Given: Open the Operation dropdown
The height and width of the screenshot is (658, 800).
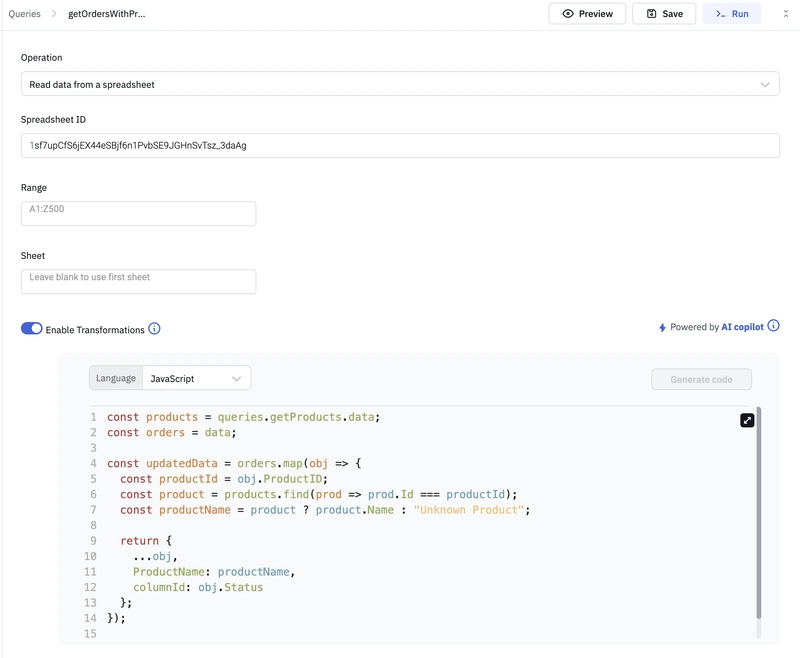Looking at the screenshot, I should pyautogui.click(x=400, y=84).
